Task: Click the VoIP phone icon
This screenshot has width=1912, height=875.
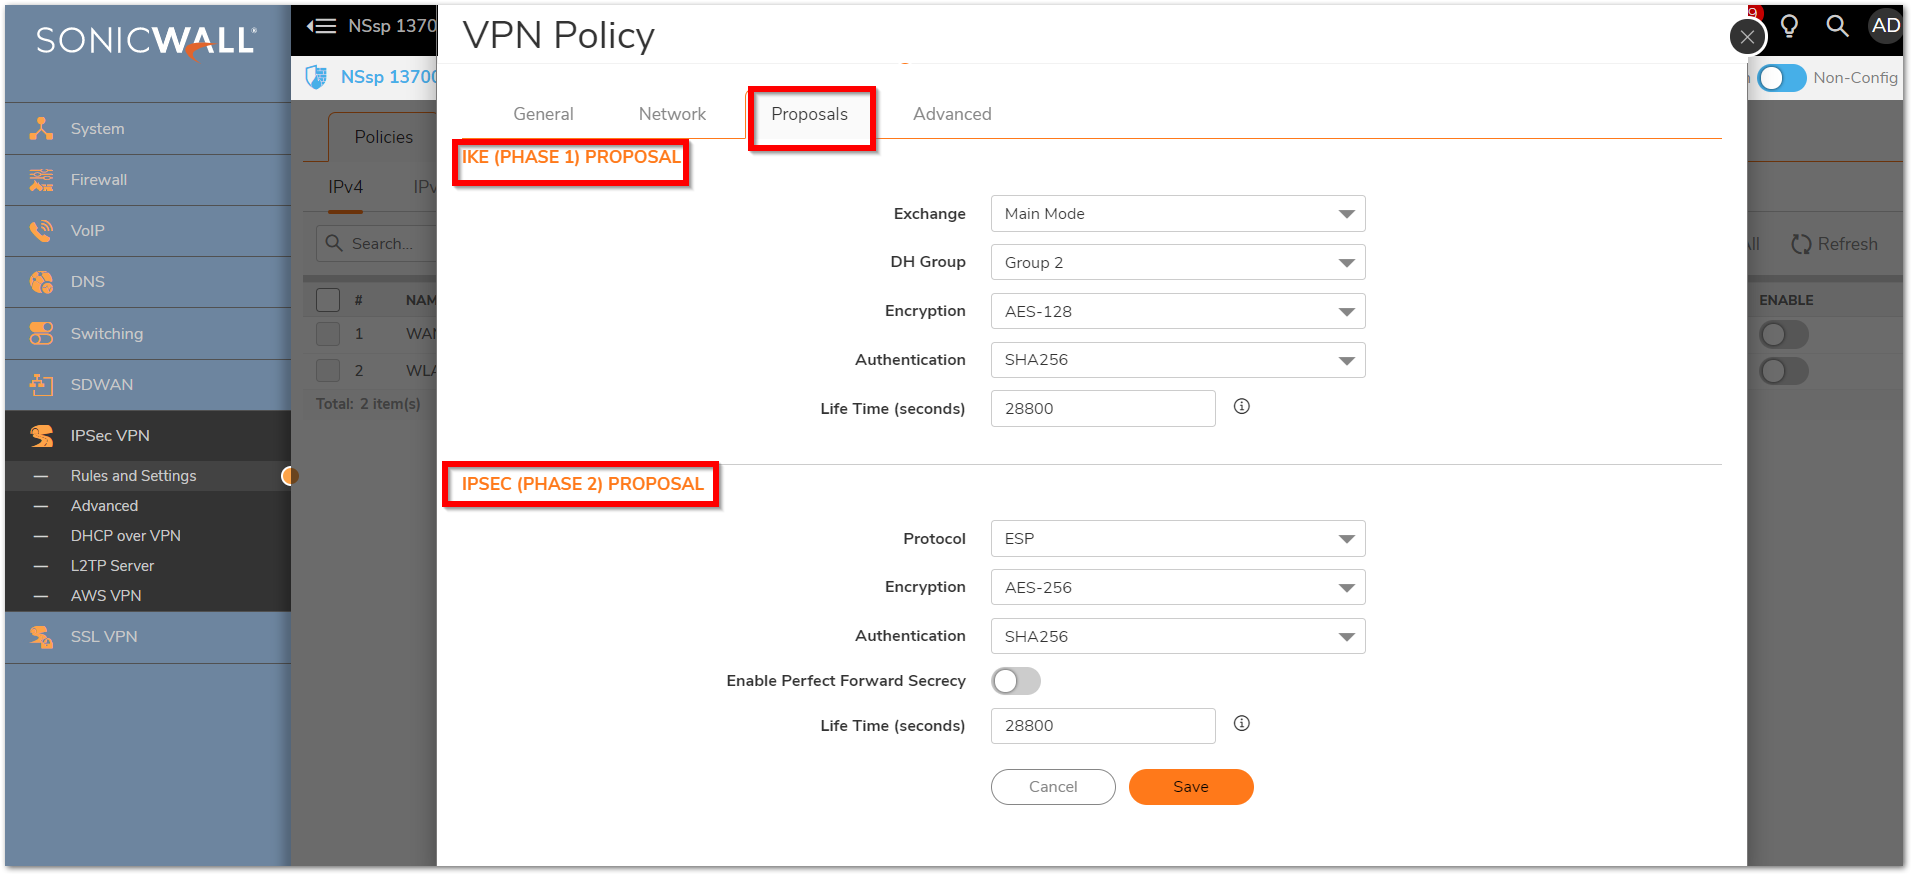Action: [x=41, y=231]
